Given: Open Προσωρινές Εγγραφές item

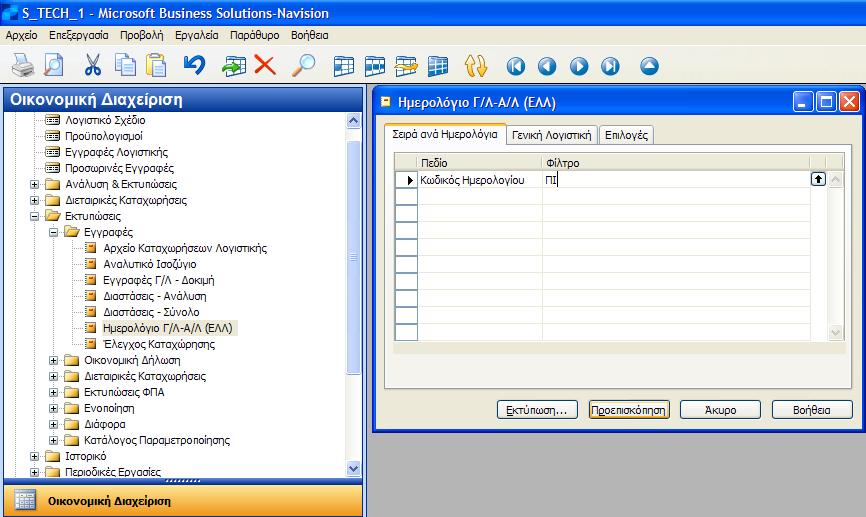Looking at the screenshot, I should (x=119, y=168).
